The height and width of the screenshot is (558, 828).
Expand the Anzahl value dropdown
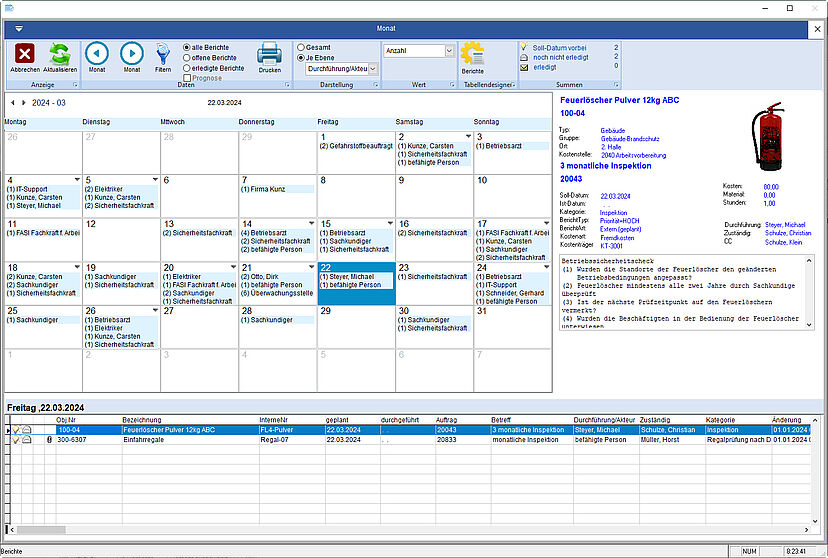(449, 50)
